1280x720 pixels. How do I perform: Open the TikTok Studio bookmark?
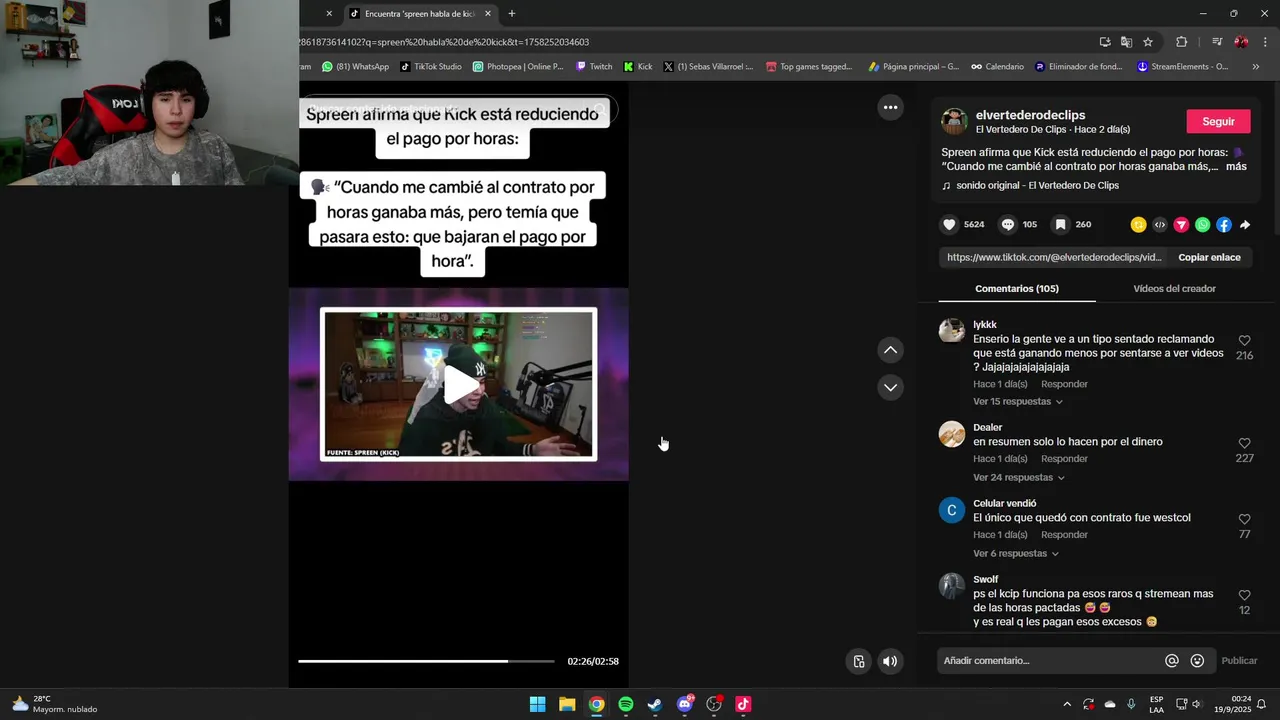tap(431, 67)
